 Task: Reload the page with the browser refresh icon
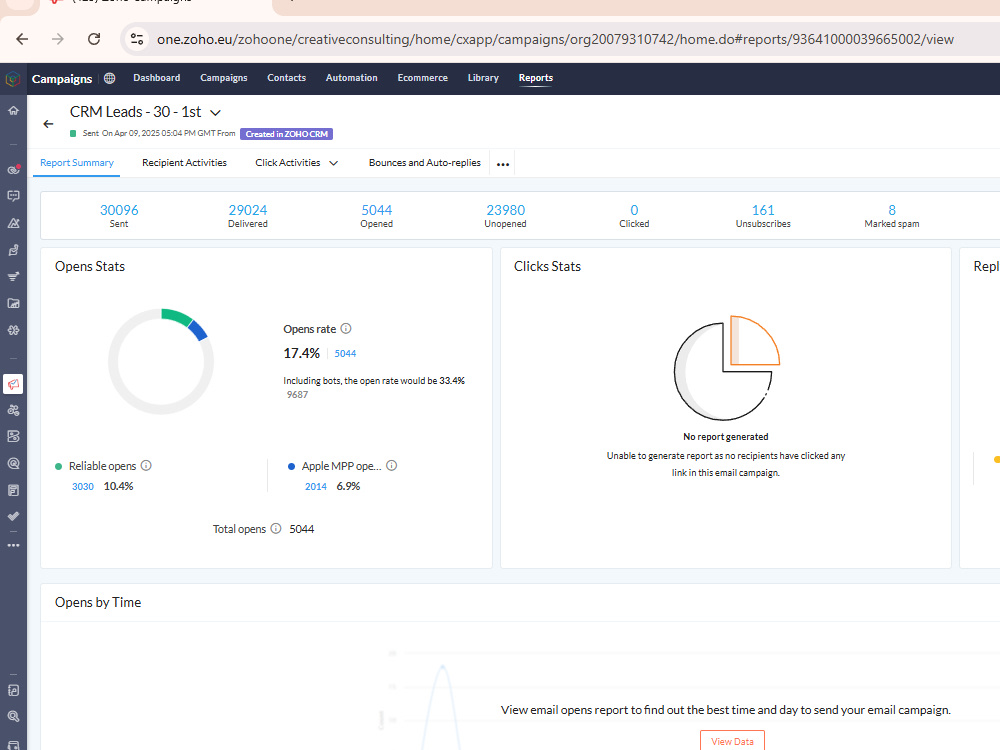(x=94, y=39)
